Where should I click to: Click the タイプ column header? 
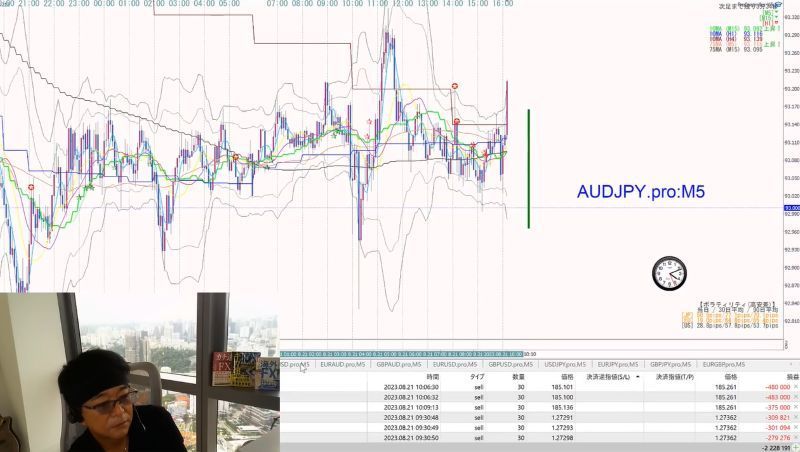coord(477,377)
